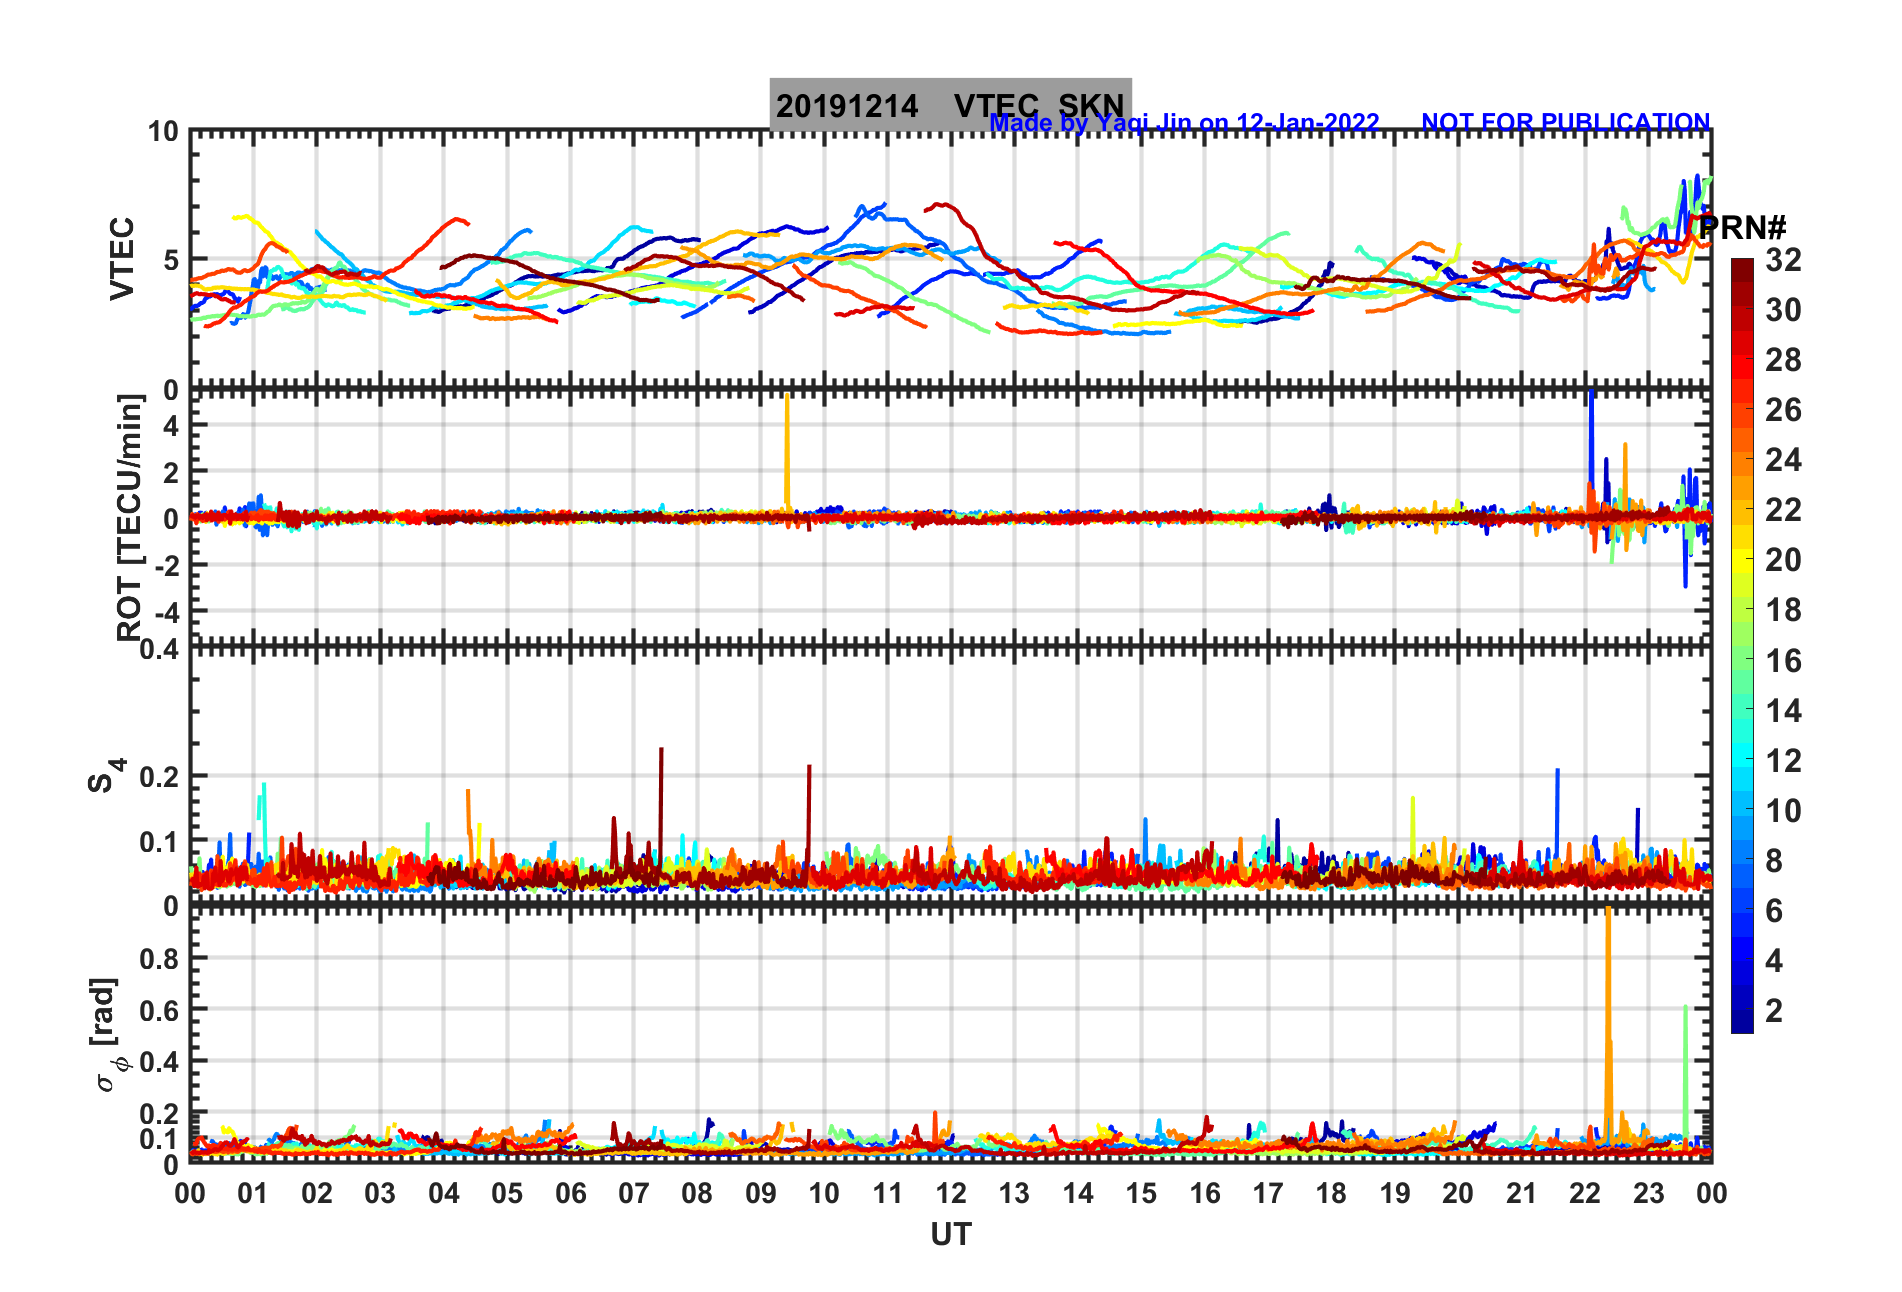Select the "PRN#" colorbar heading
Image resolution: width=1902 pixels, height=1292 pixels.
[1742, 227]
